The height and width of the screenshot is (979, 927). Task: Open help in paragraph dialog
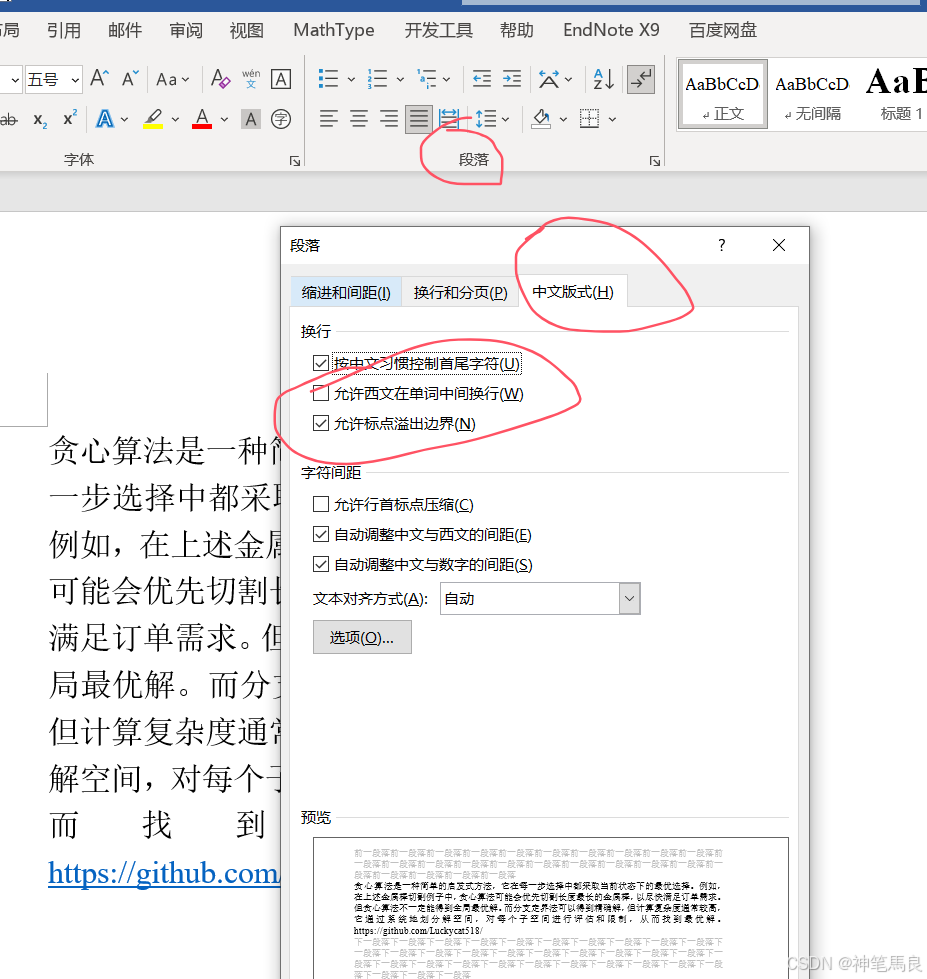[x=722, y=245]
